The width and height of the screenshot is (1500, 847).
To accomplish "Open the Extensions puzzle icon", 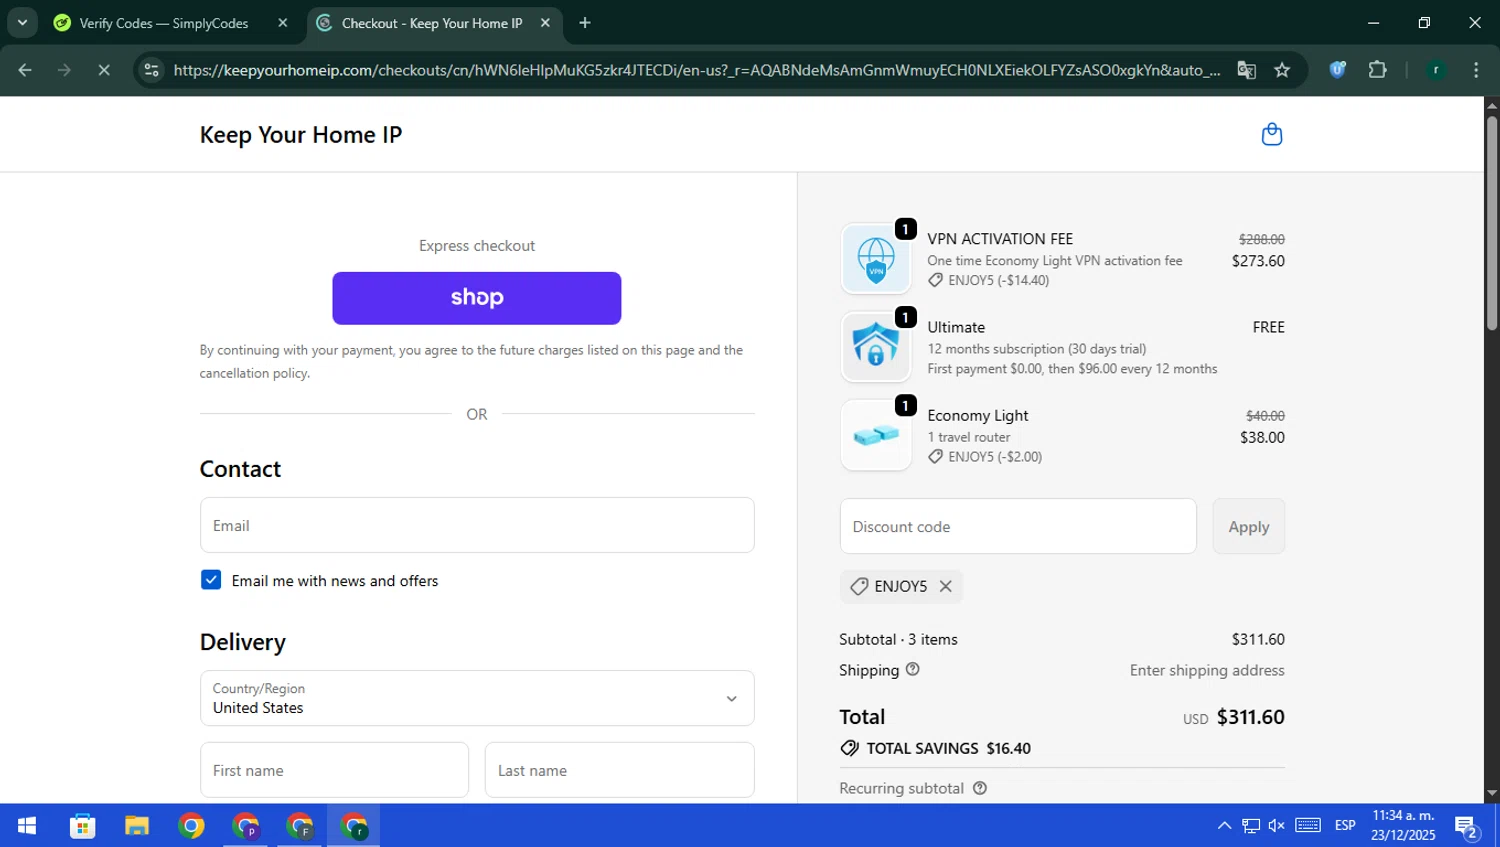I will [x=1377, y=70].
